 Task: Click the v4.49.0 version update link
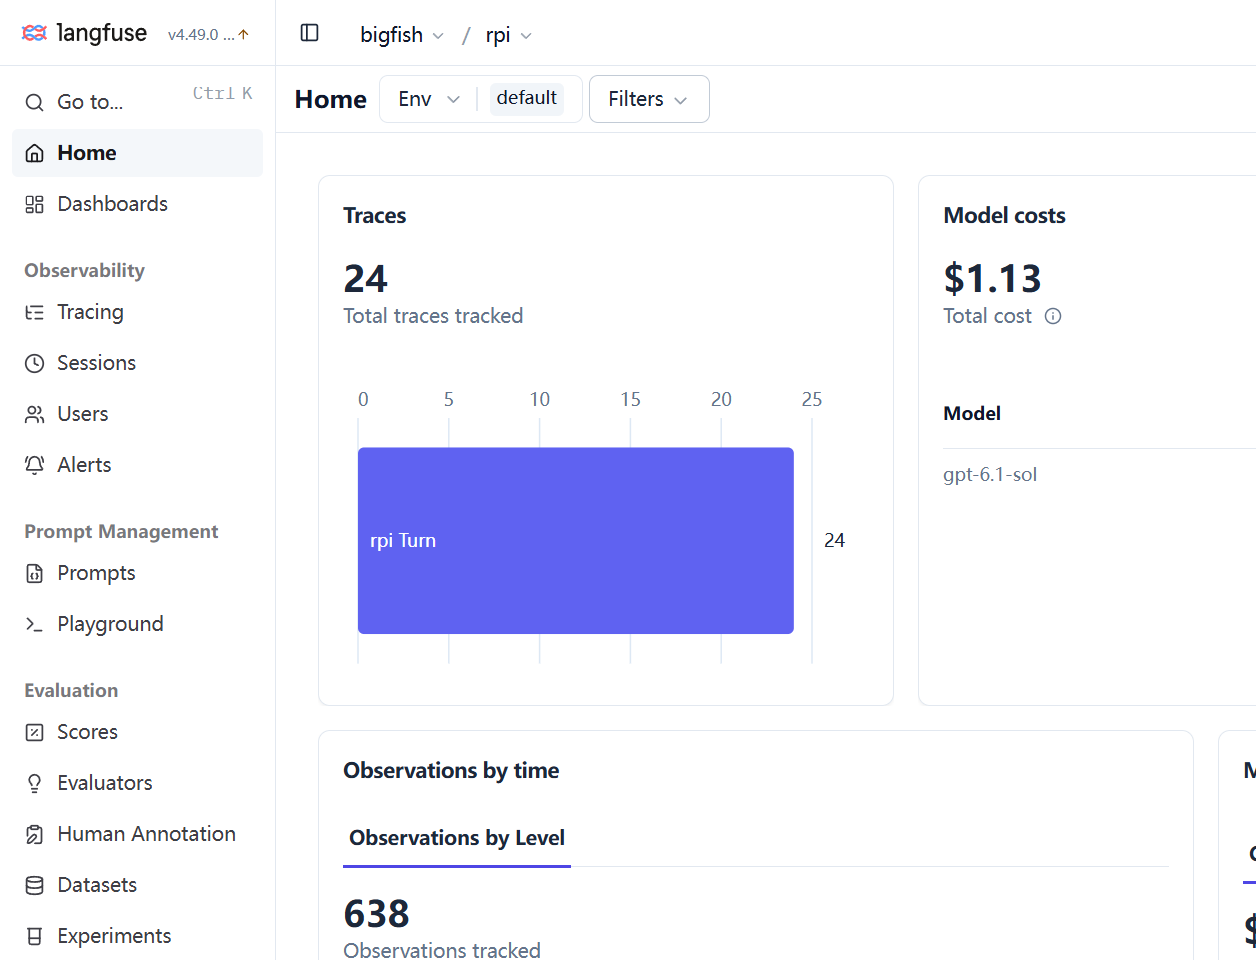pos(209,34)
